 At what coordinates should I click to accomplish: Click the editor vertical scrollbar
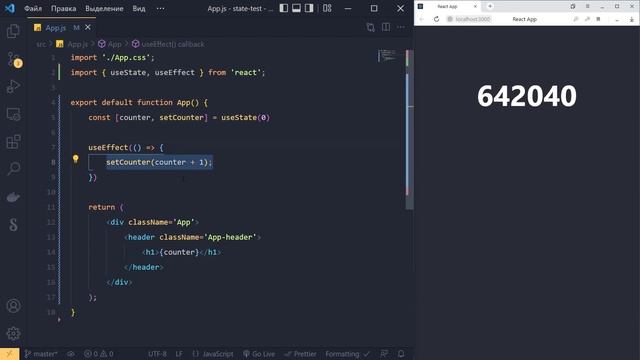click(x=409, y=129)
